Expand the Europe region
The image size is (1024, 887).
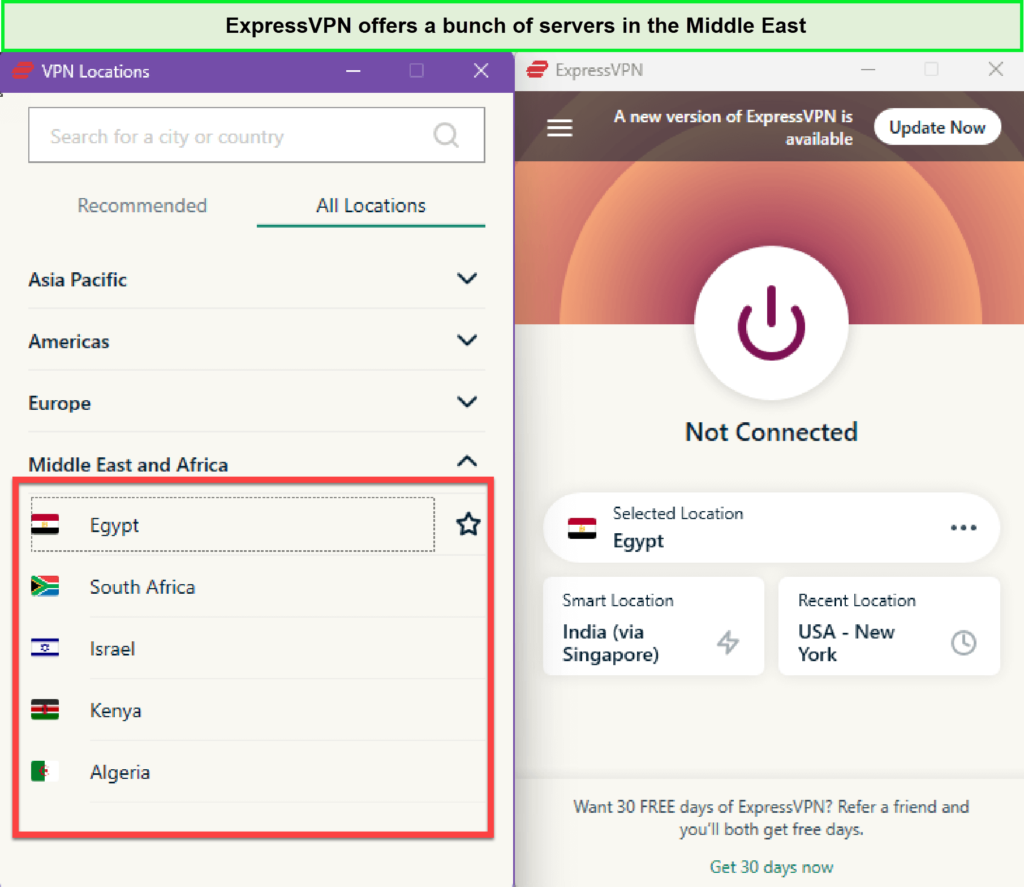pyautogui.click(x=257, y=402)
